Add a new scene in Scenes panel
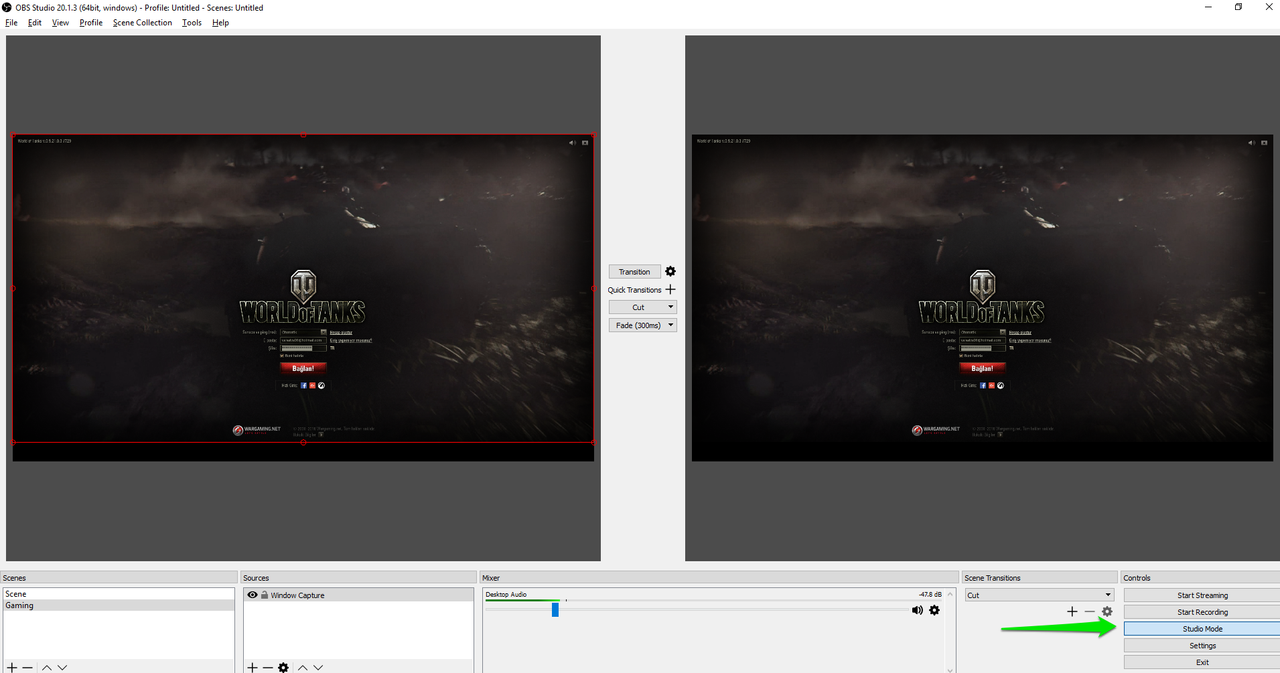Image resolution: width=1280 pixels, height=673 pixels. (x=12, y=667)
